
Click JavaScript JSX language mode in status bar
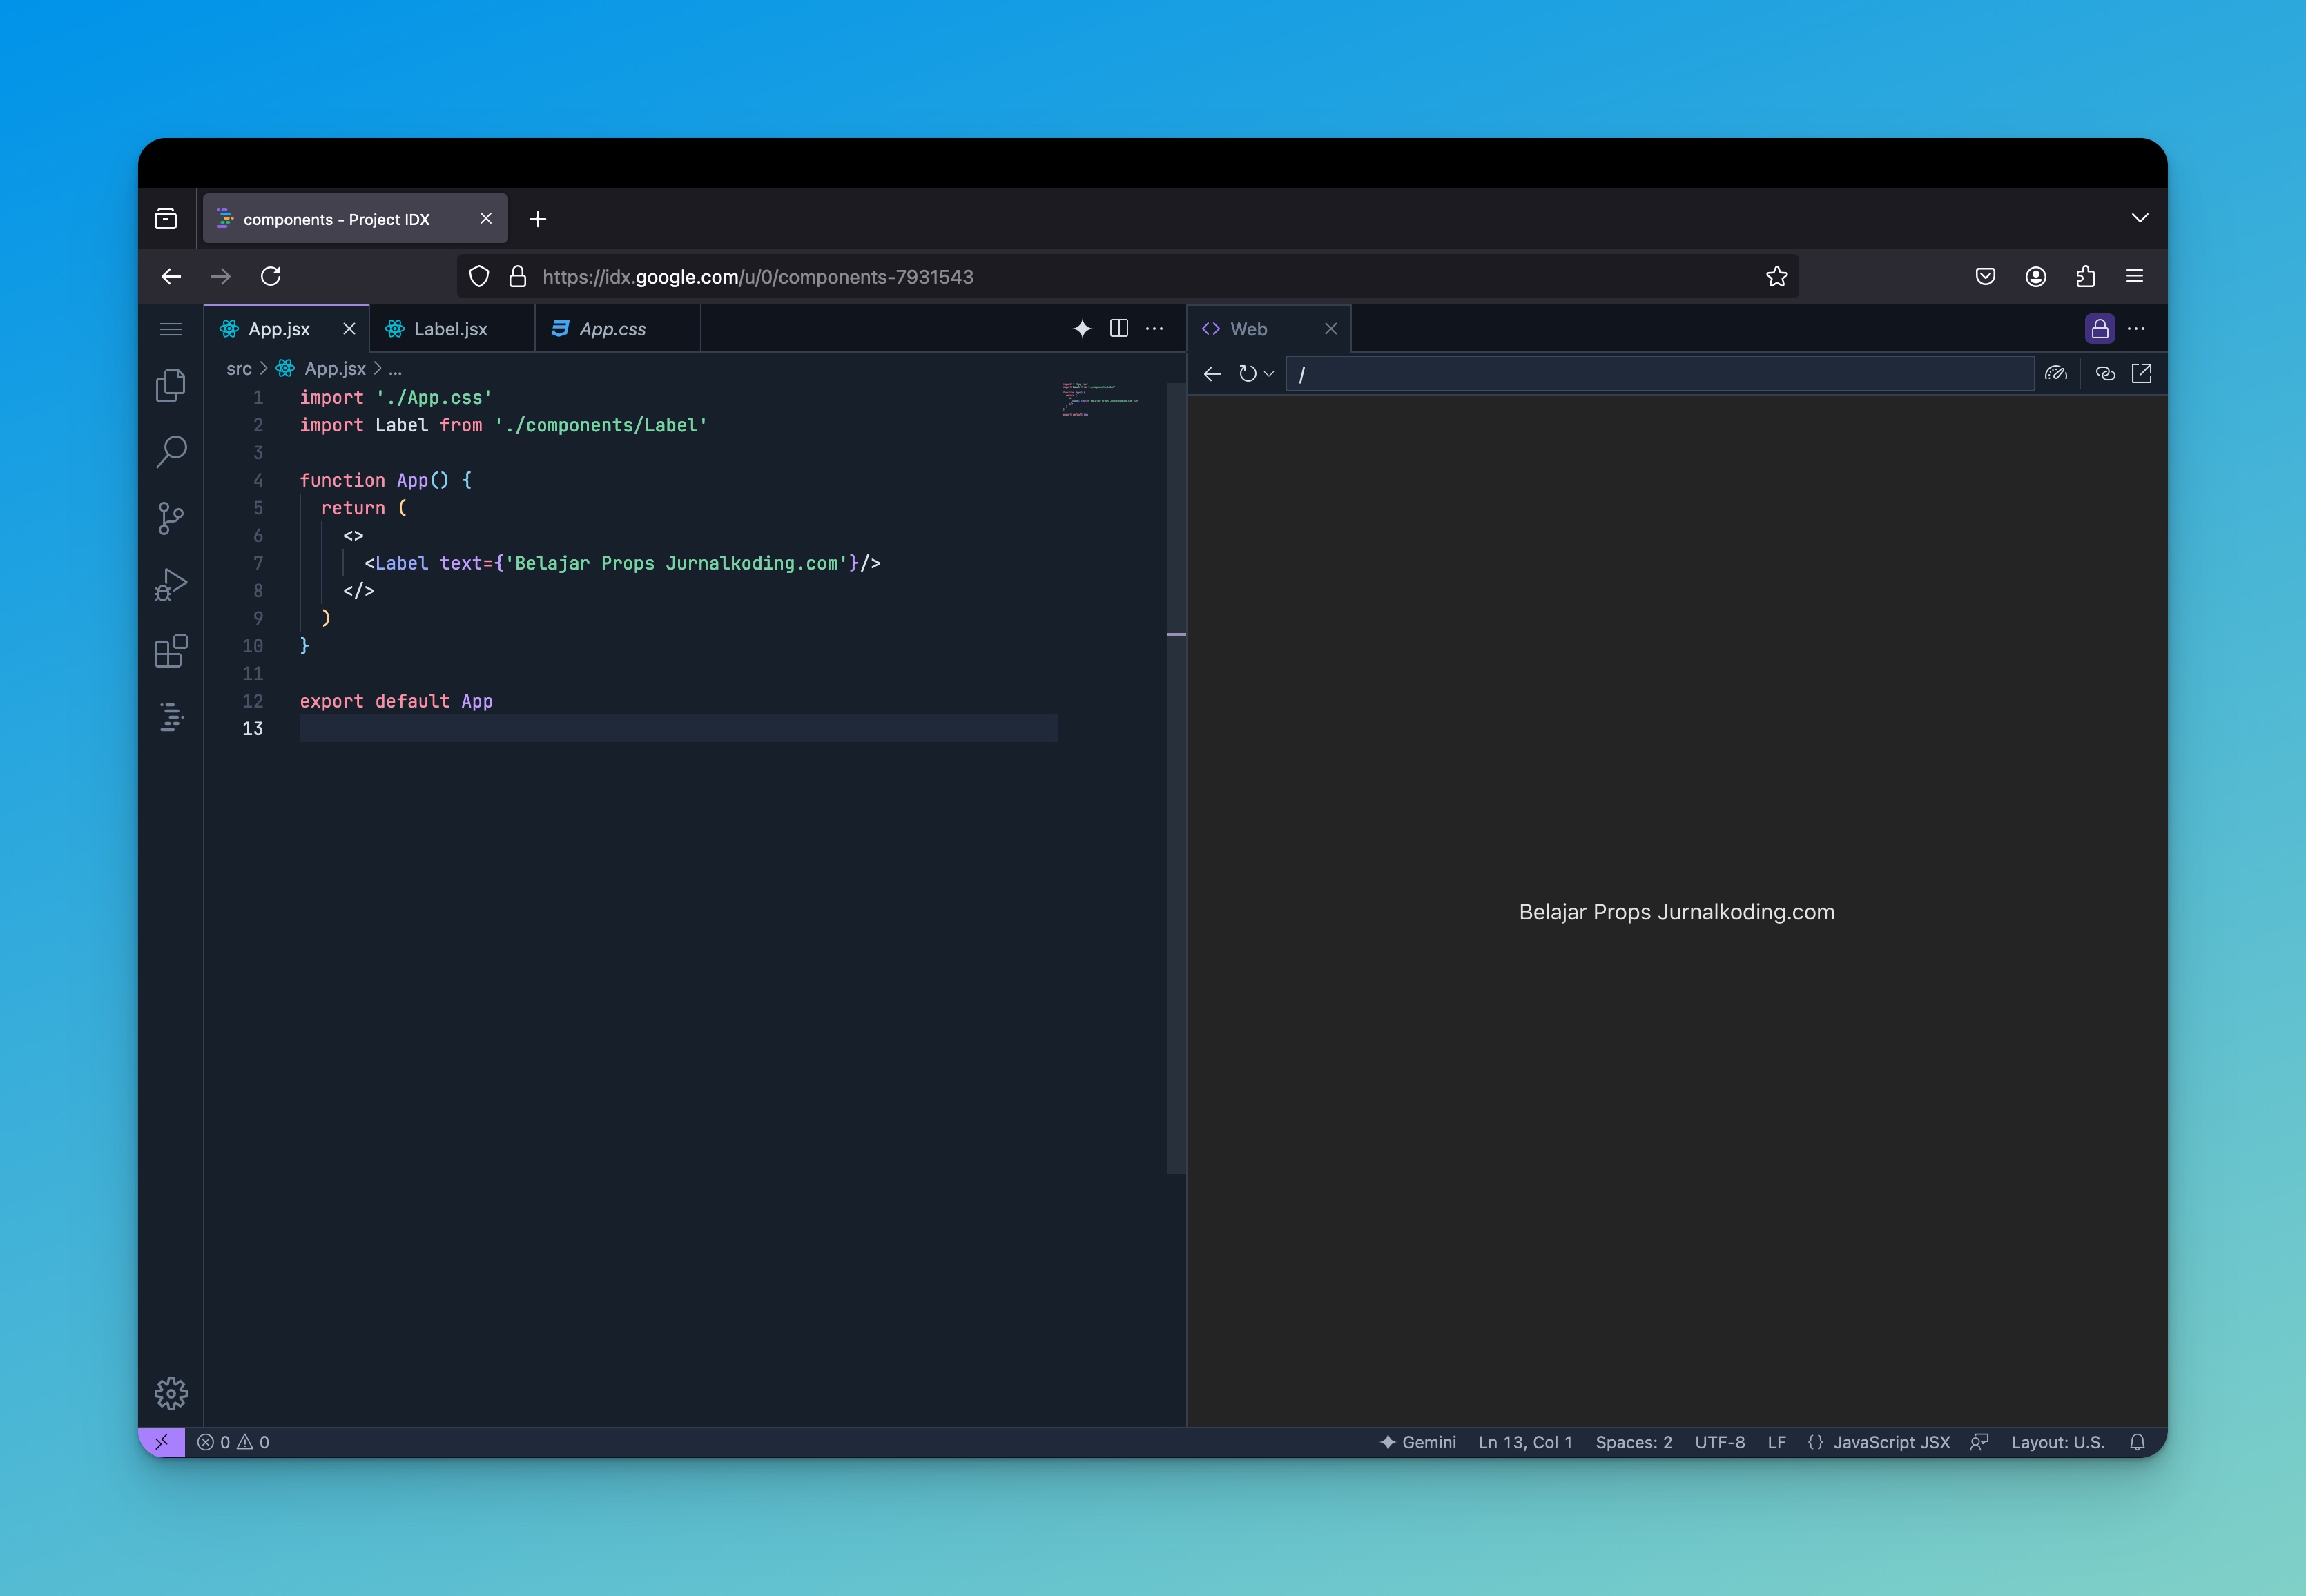coord(1890,1442)
